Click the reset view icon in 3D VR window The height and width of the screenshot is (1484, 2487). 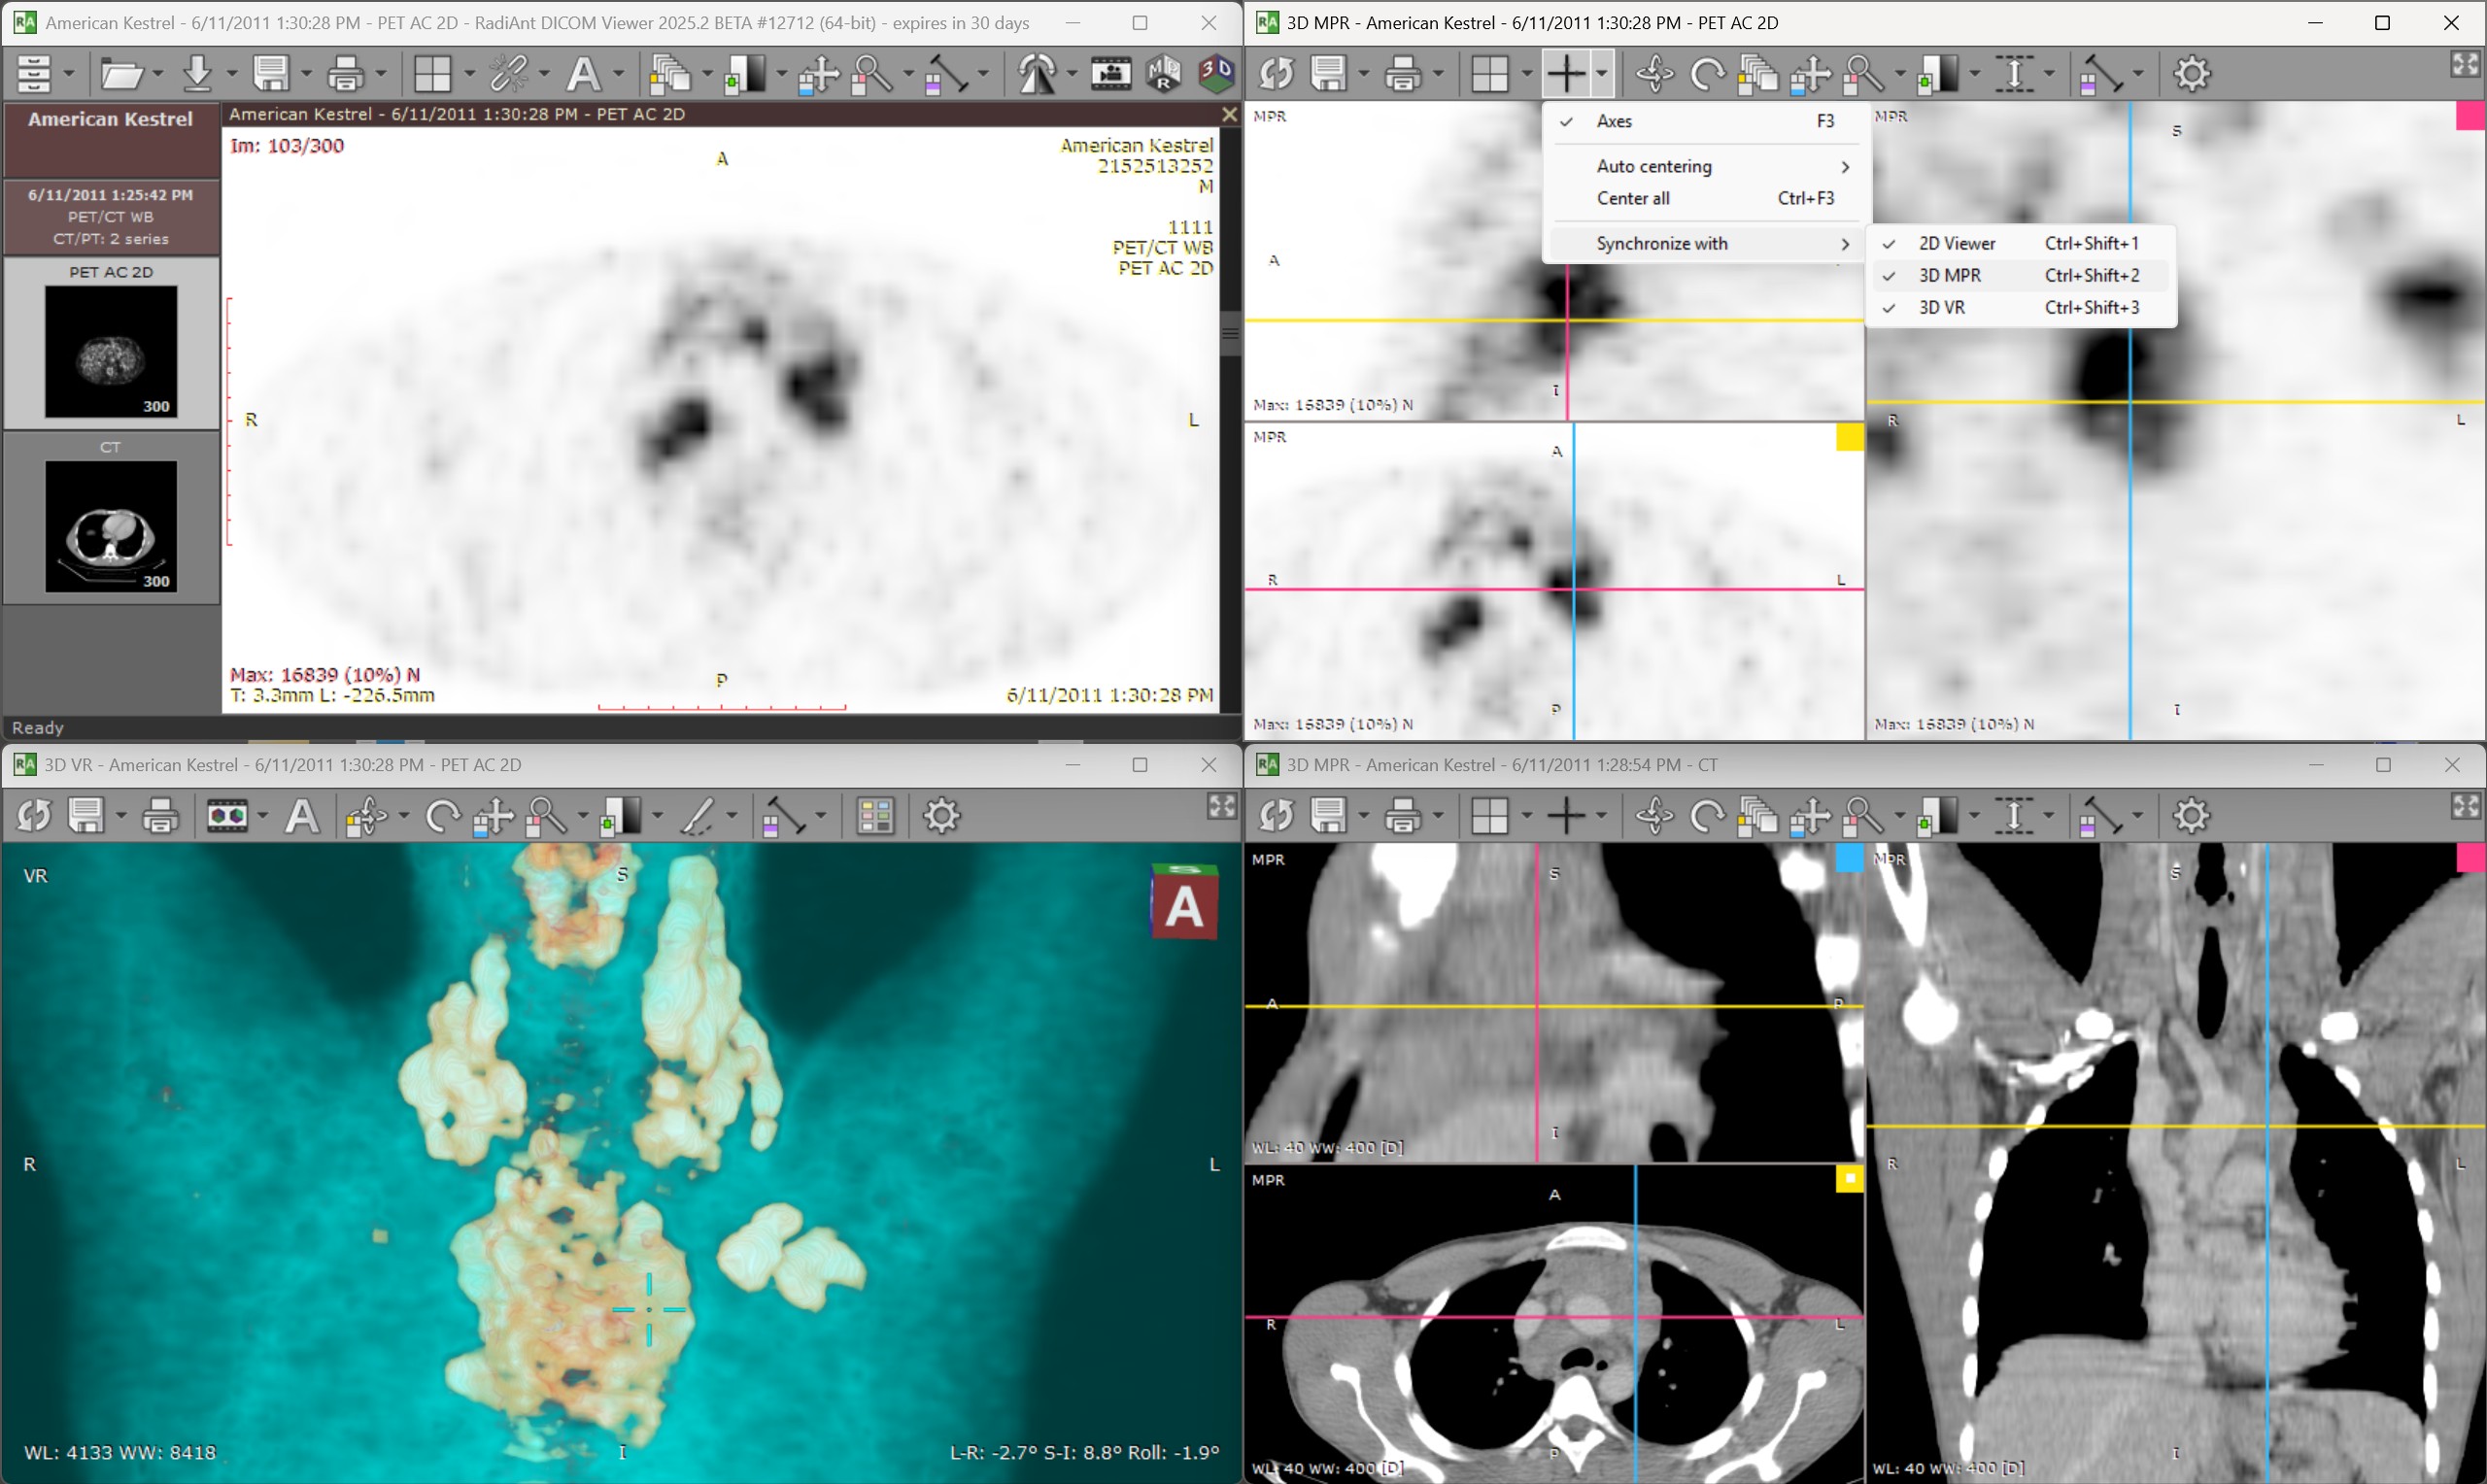tap(34, 816)
